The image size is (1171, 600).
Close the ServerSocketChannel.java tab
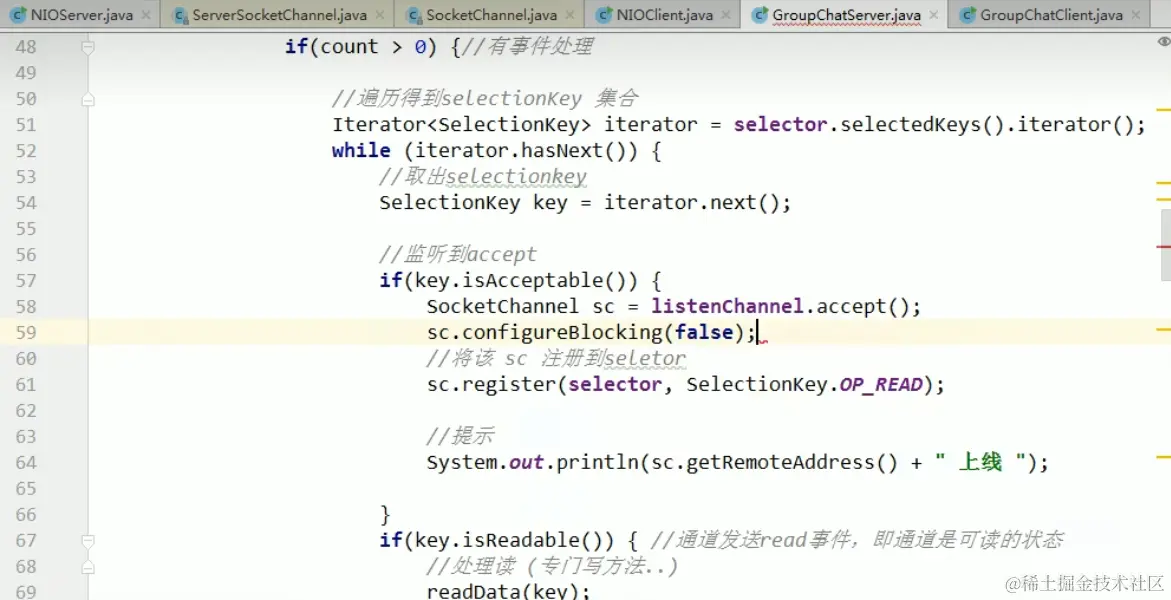(380, 15)
